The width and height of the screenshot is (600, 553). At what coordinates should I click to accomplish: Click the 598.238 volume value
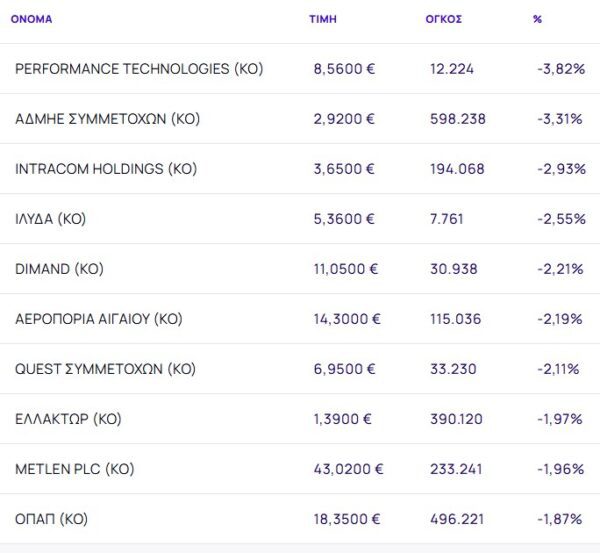457,119
